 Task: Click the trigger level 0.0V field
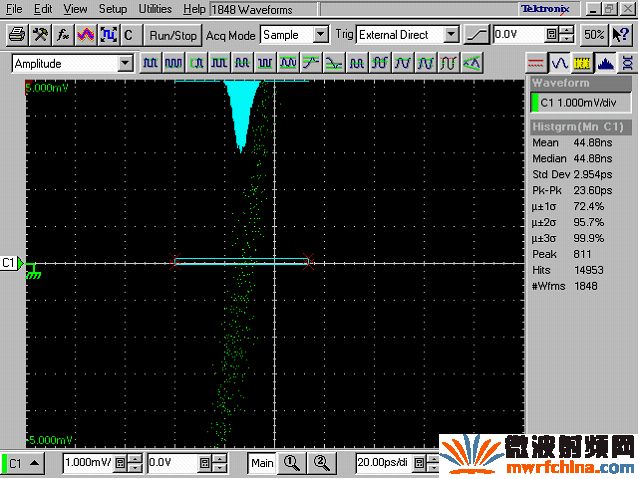518,35
